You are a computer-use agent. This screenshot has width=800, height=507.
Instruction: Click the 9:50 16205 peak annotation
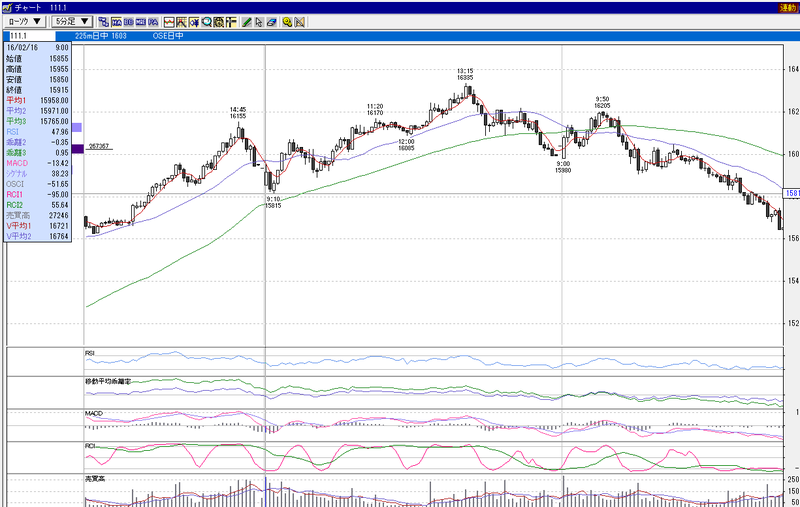pyautogui.click(x=602, y=103)
